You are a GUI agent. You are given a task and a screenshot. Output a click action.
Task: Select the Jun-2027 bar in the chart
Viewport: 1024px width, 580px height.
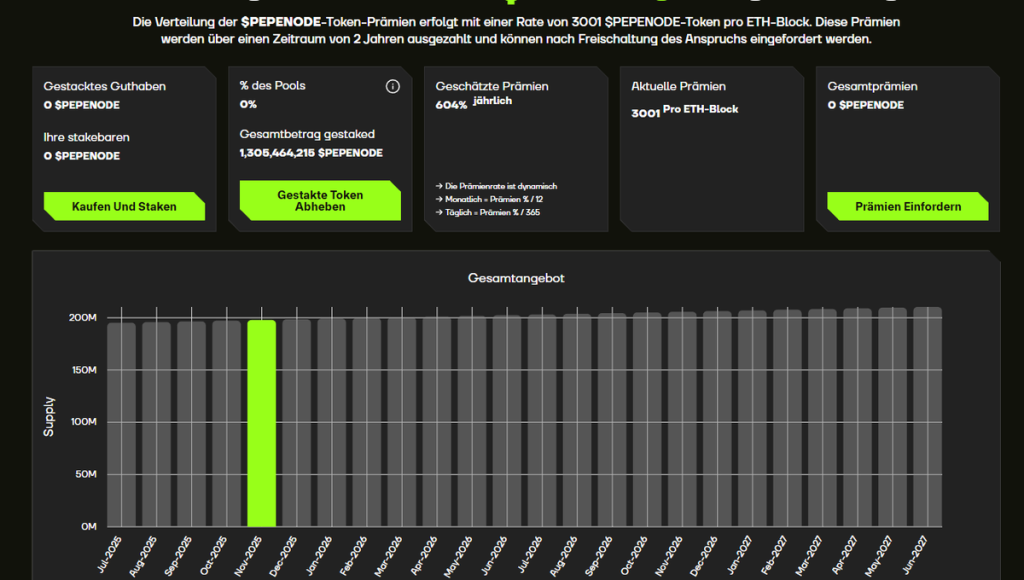coord(927,416)
